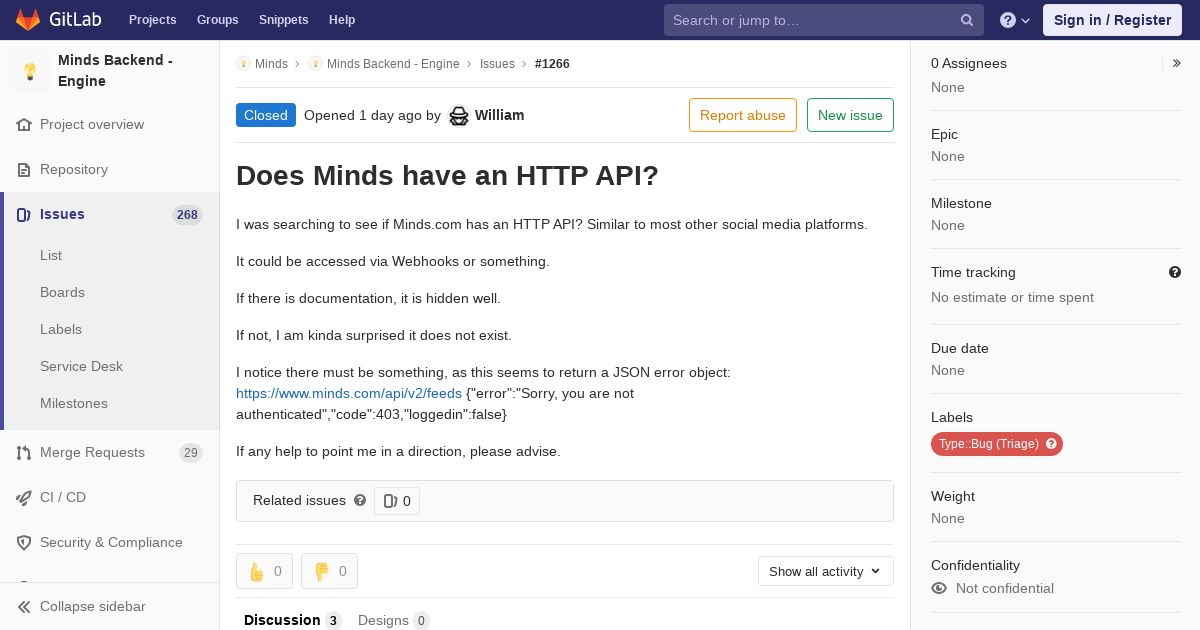Click the search magnifier icon
Screen dimensions: 1200x630
966,20
